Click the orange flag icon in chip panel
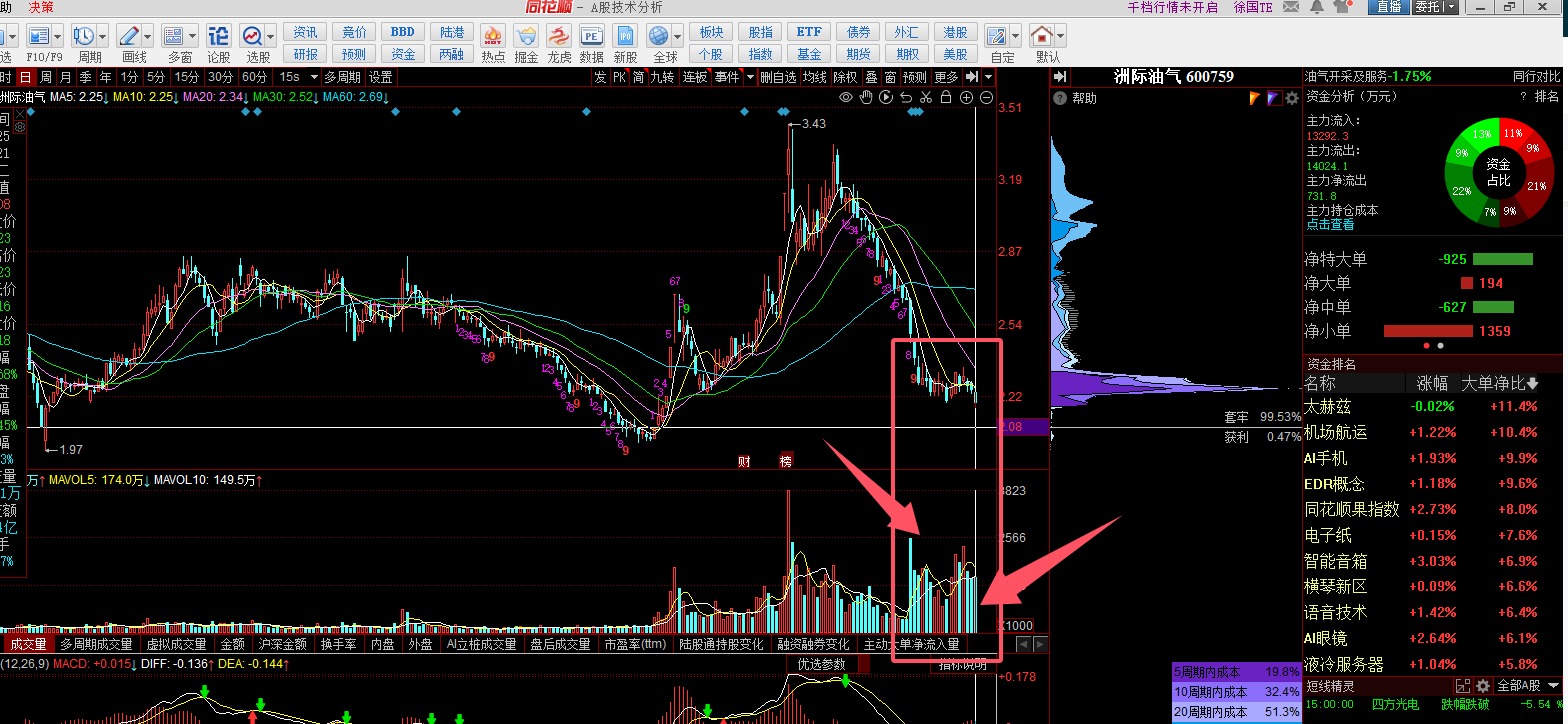The image size is (1568, 724). [1254, 98]
